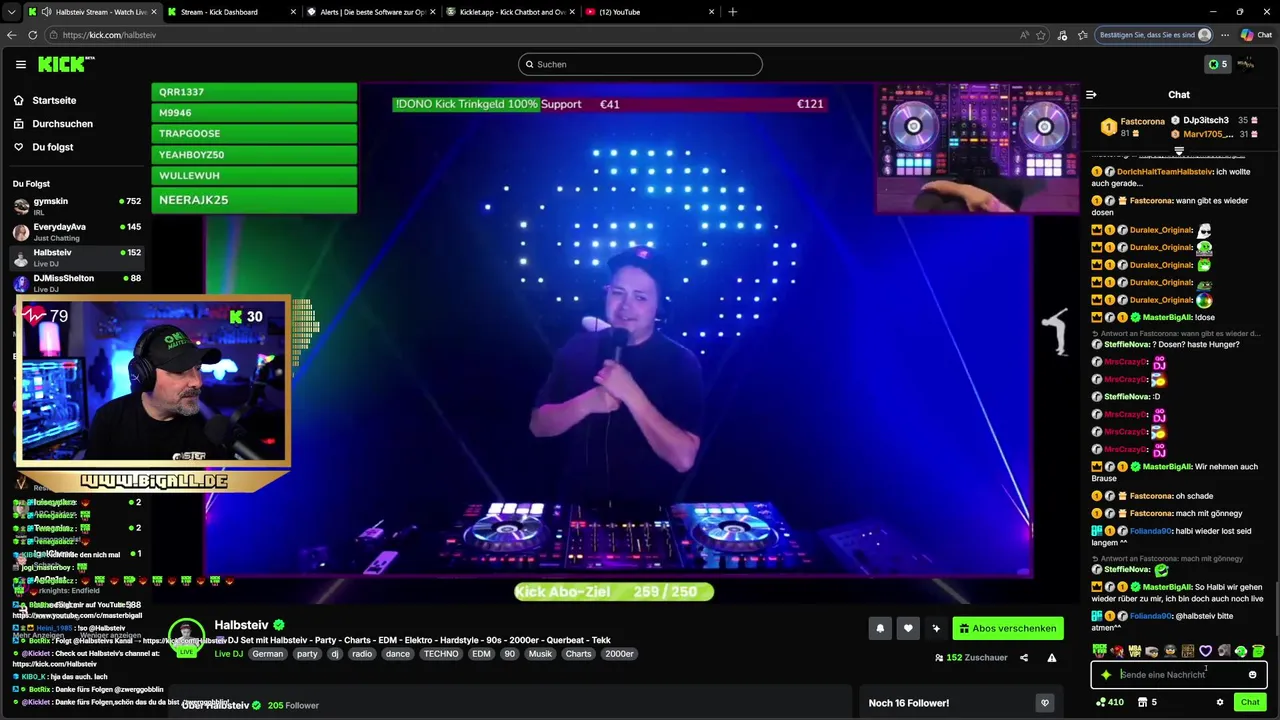The image size is (1280, 720).
Task: Open browser settings three-dot menu
Action: coord(1225,35)
